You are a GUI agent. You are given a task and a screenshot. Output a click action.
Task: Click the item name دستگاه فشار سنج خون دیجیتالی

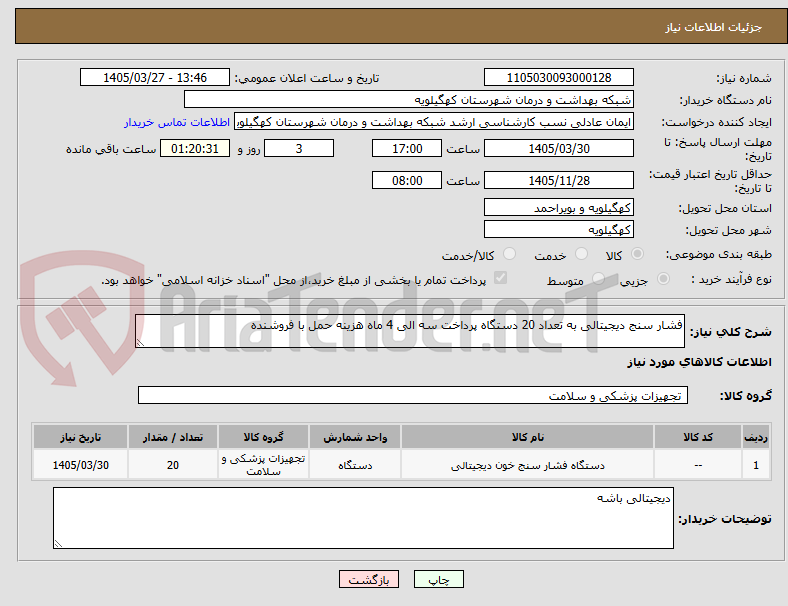527,465
